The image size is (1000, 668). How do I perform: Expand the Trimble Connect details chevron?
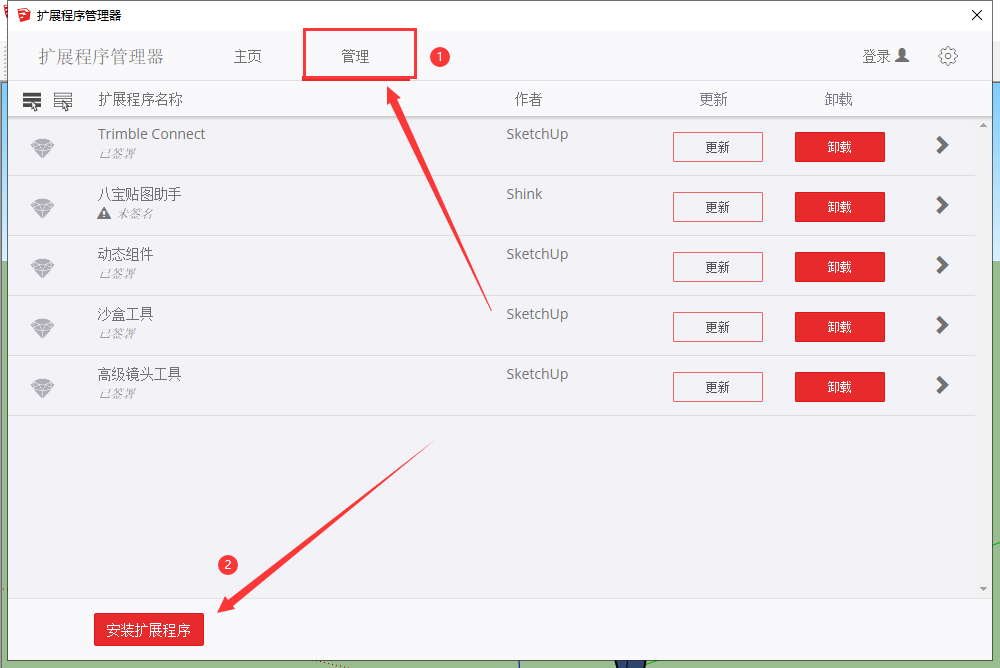942,145
